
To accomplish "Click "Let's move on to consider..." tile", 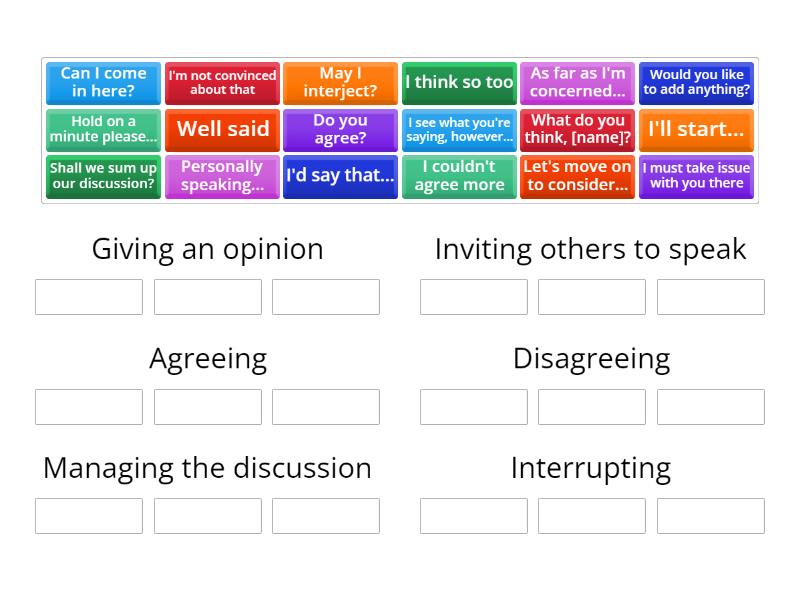I will pos(577,176).
